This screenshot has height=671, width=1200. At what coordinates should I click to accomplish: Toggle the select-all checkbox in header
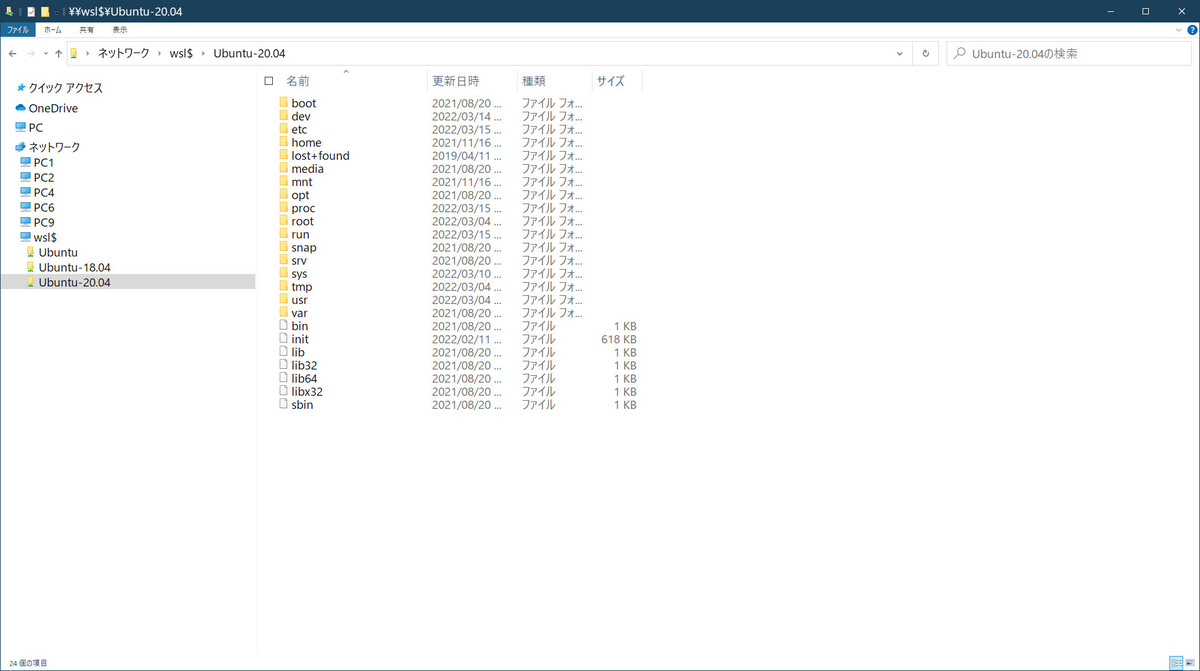coord(269,81)
